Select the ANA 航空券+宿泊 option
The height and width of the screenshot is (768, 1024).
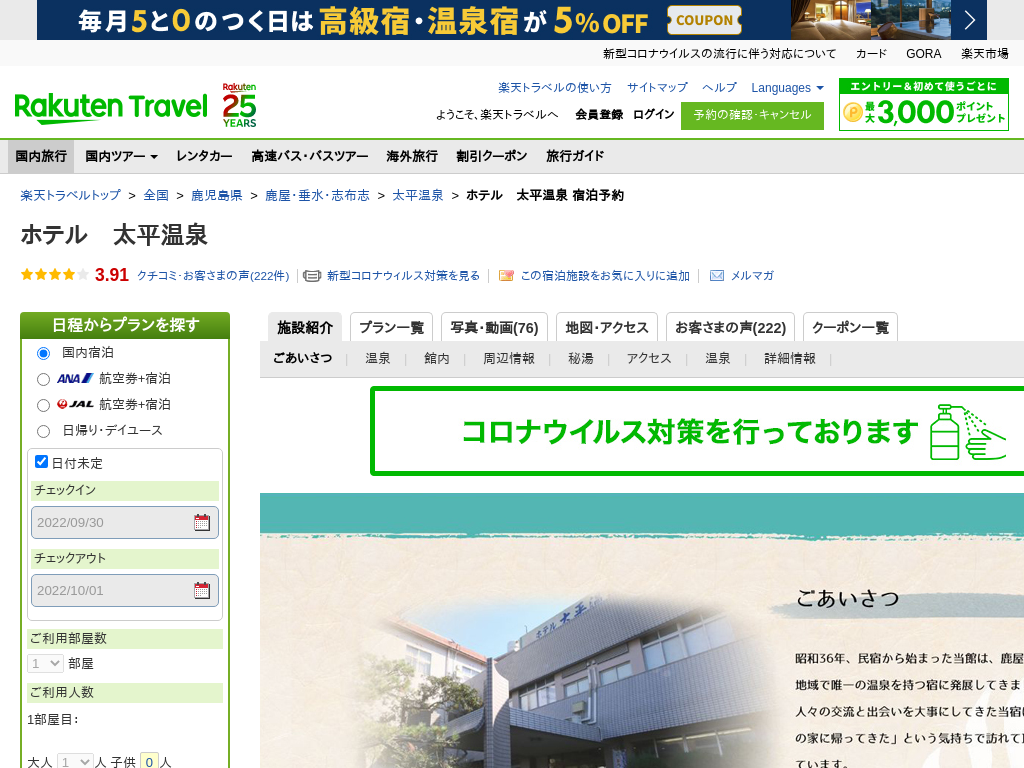tap(44, 379)
